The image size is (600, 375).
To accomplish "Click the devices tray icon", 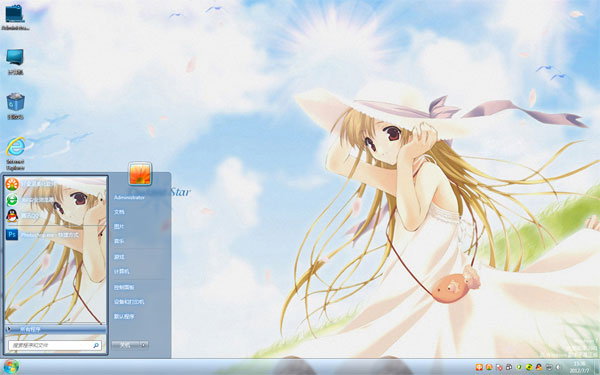I will (509, 367).
